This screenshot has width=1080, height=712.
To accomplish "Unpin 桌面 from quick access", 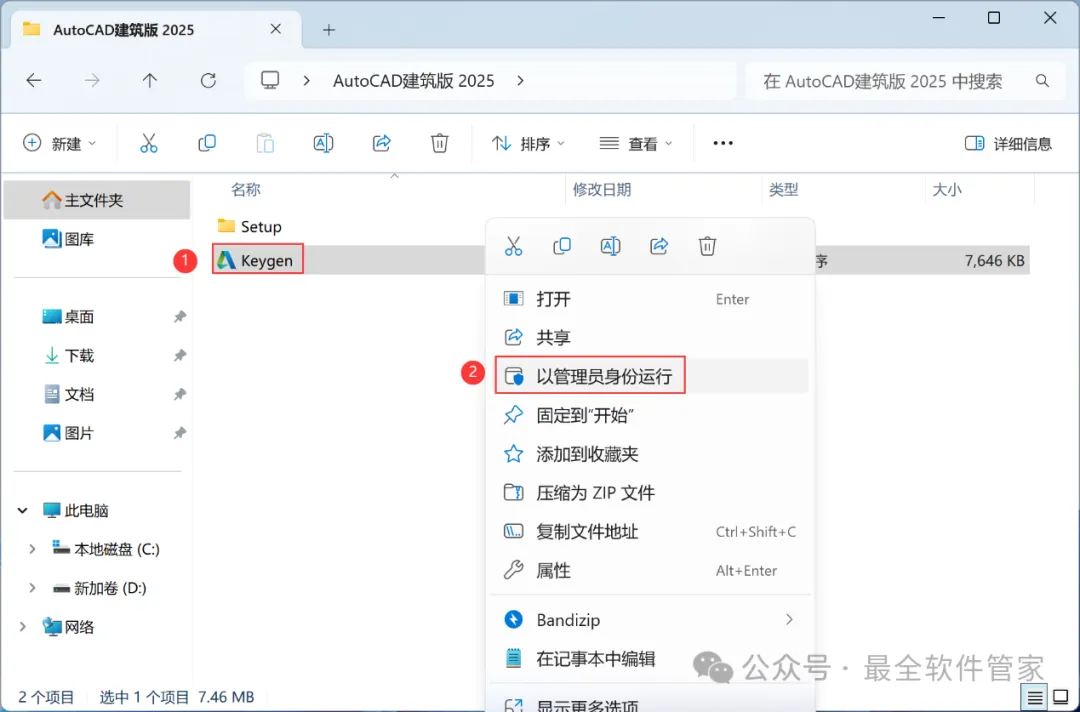I will pyautogui.click(x=180, y=317).
